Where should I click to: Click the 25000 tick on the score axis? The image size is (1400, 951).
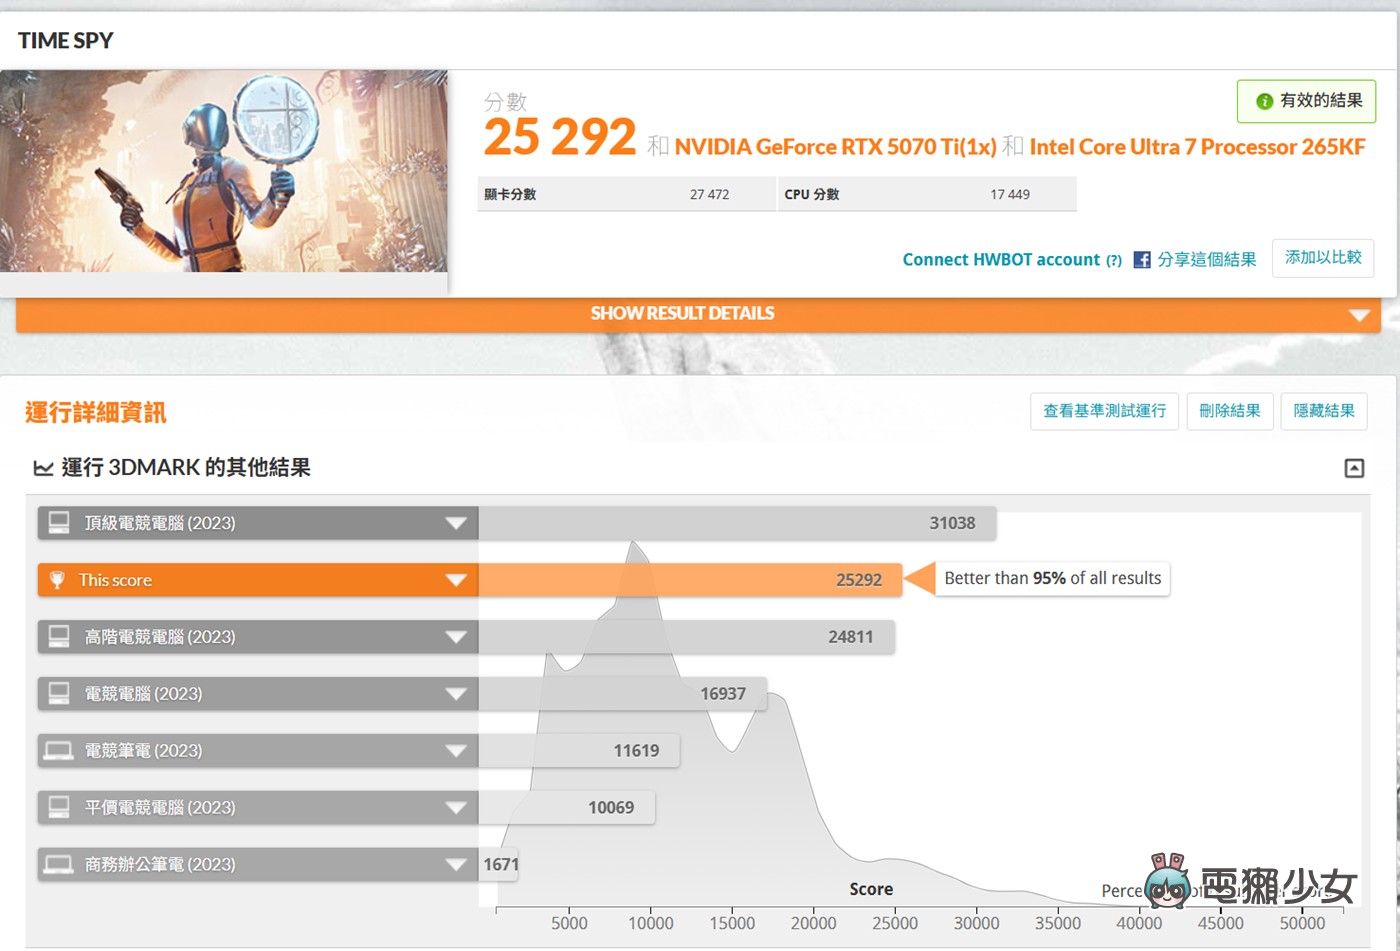[895, 923]
